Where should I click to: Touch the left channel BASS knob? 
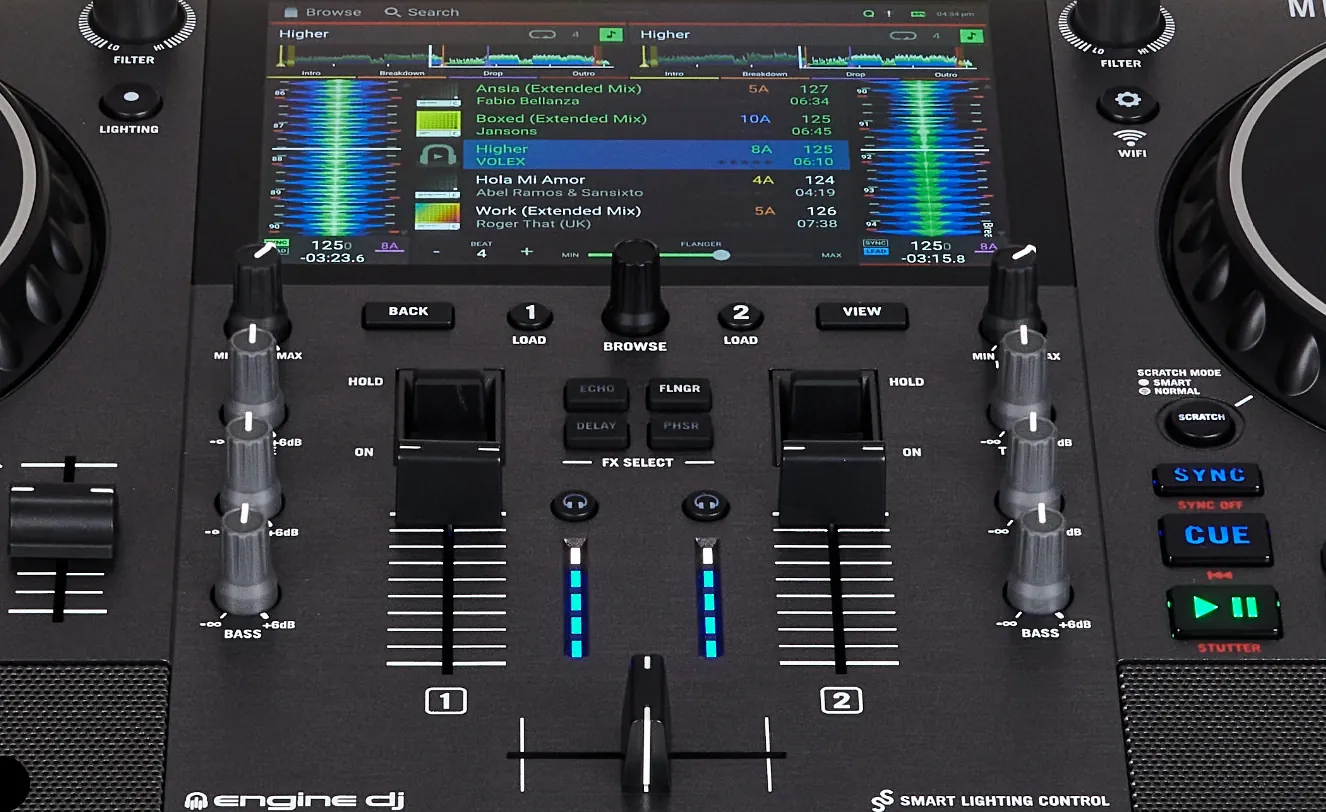coord(245,562)
